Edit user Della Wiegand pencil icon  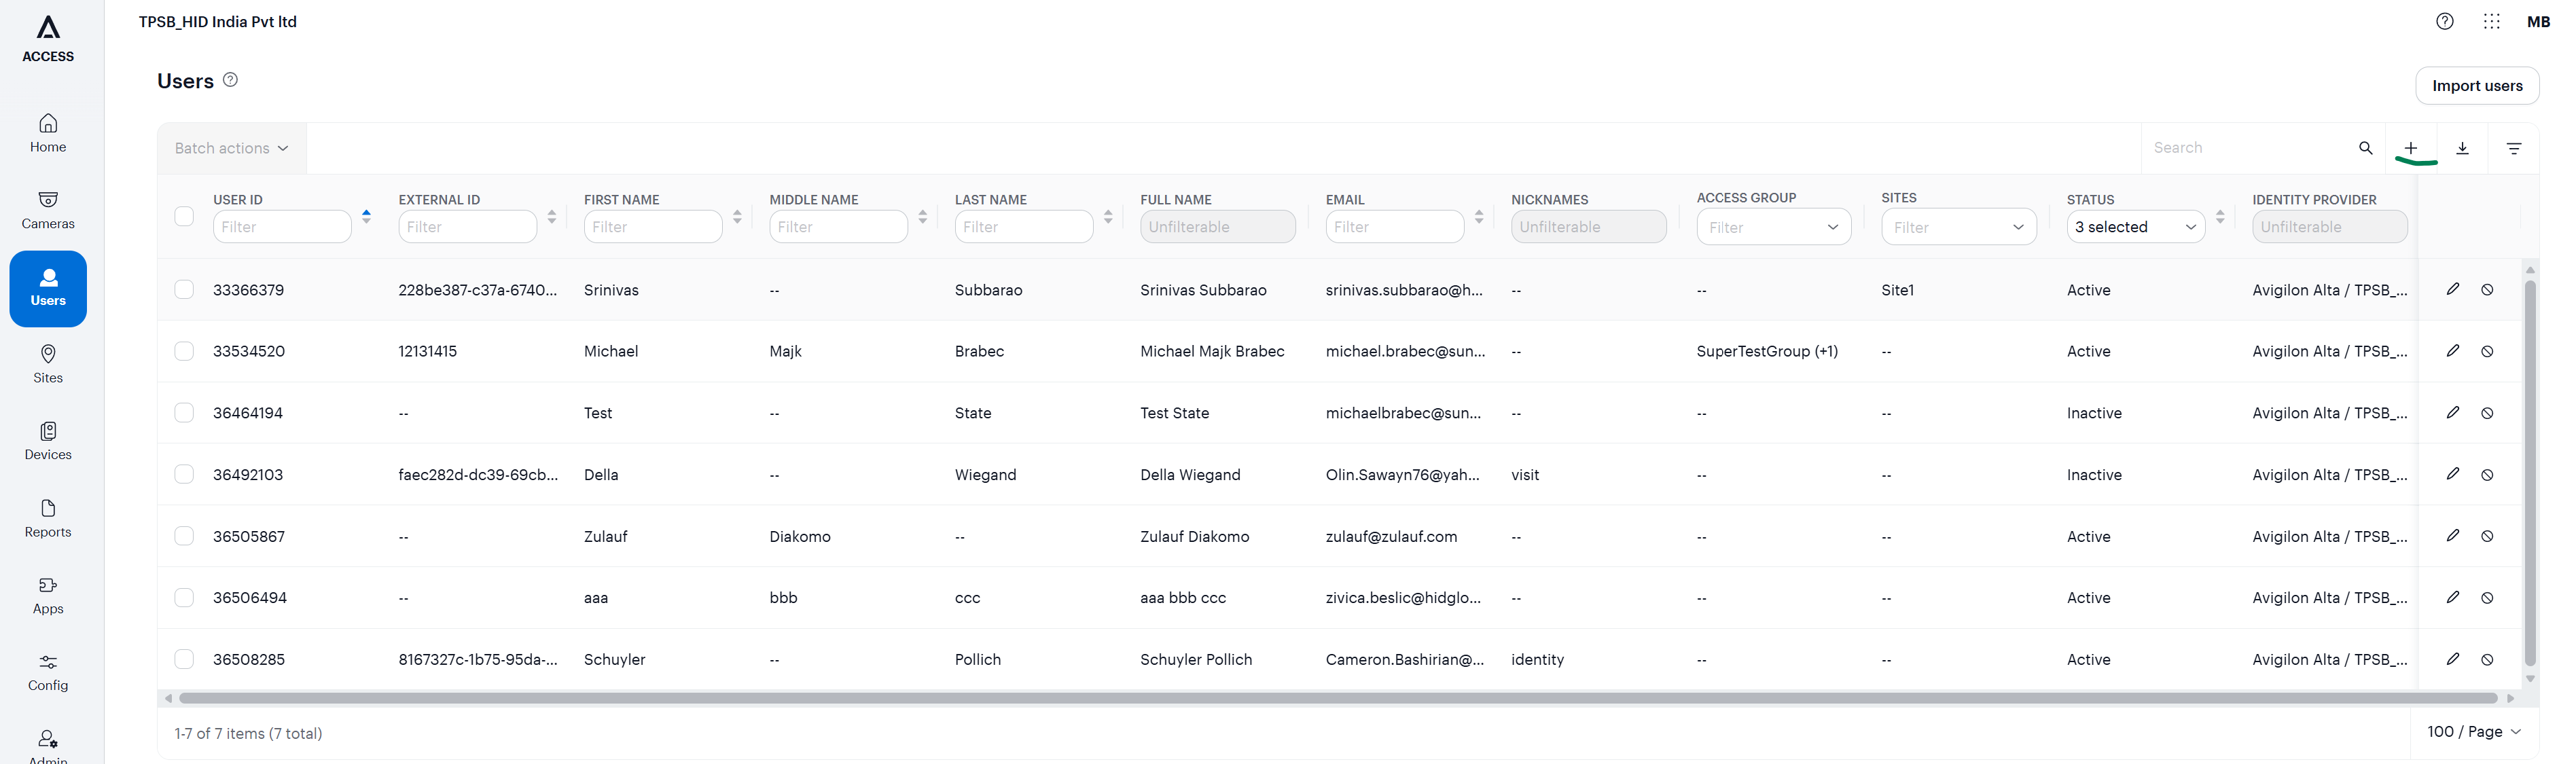pyautogui.click(x=2453, y=474)
